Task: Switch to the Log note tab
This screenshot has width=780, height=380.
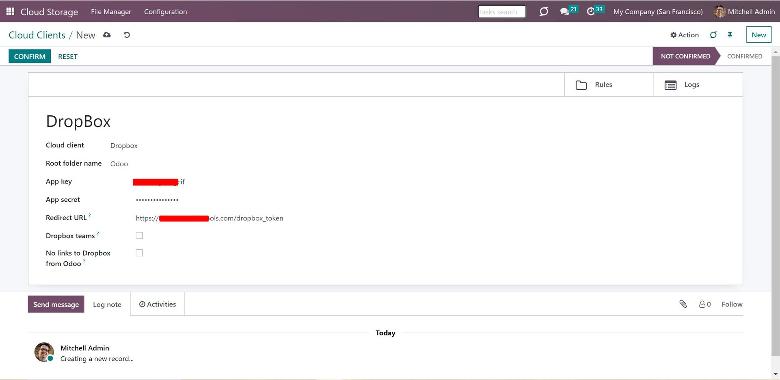Action: pyautogui.click(x=107, y=304)
